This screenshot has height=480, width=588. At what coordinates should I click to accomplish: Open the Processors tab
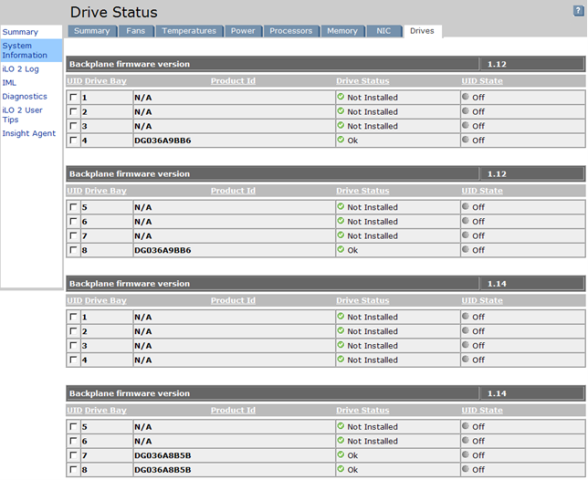tap(291, 31)
